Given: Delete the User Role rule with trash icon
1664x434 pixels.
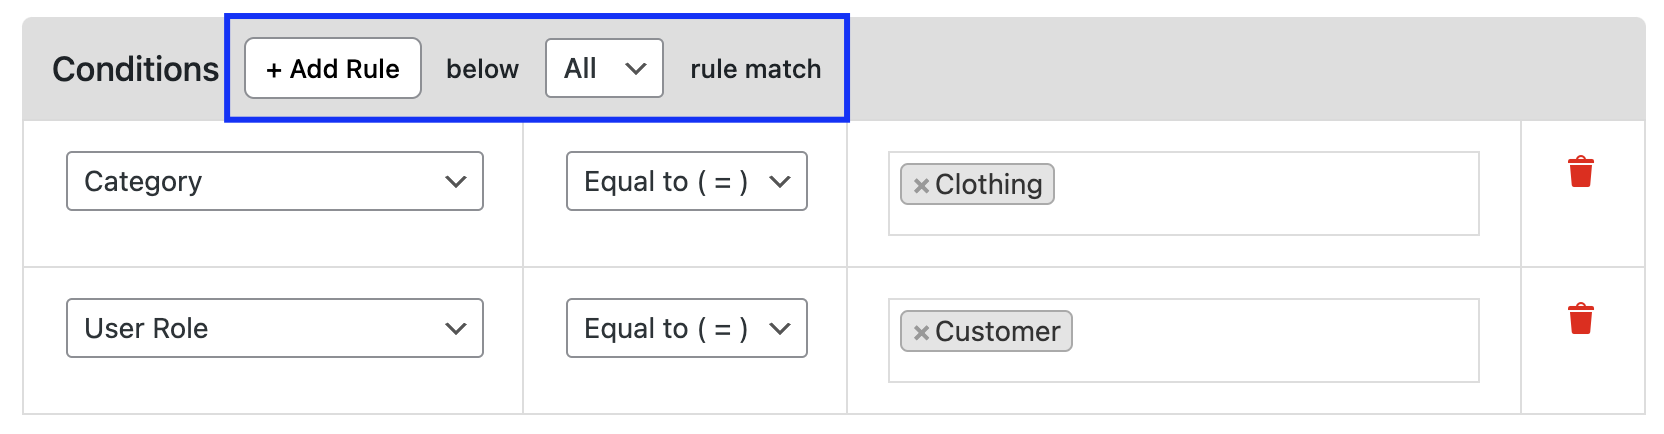Looking at the screenshot, I should [x=1580, y=319].
